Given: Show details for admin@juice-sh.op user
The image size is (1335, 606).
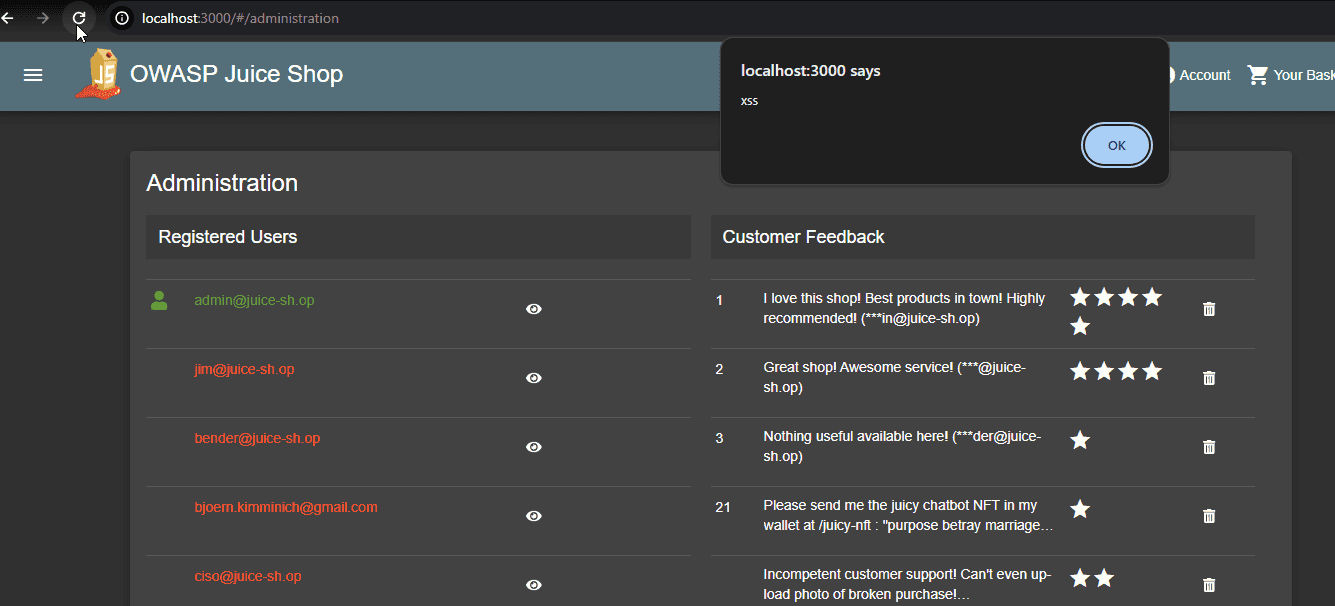Looking at the screenshot, I should click(534, 309).
